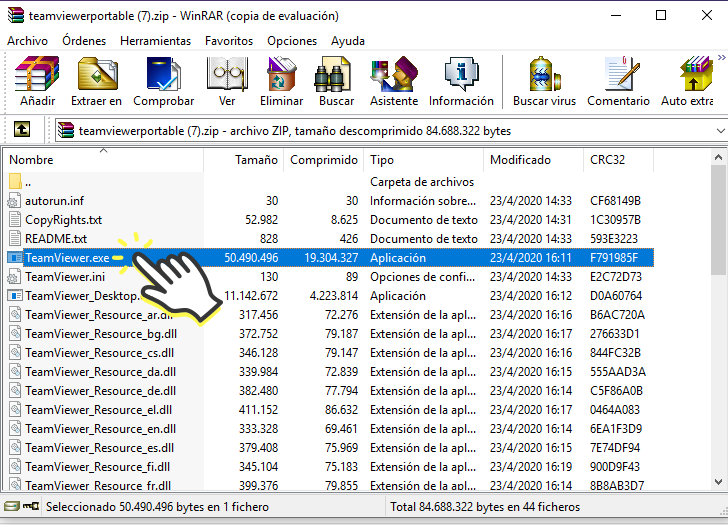
Task: Open the archive path dropdown arrow
Action: 720,131
